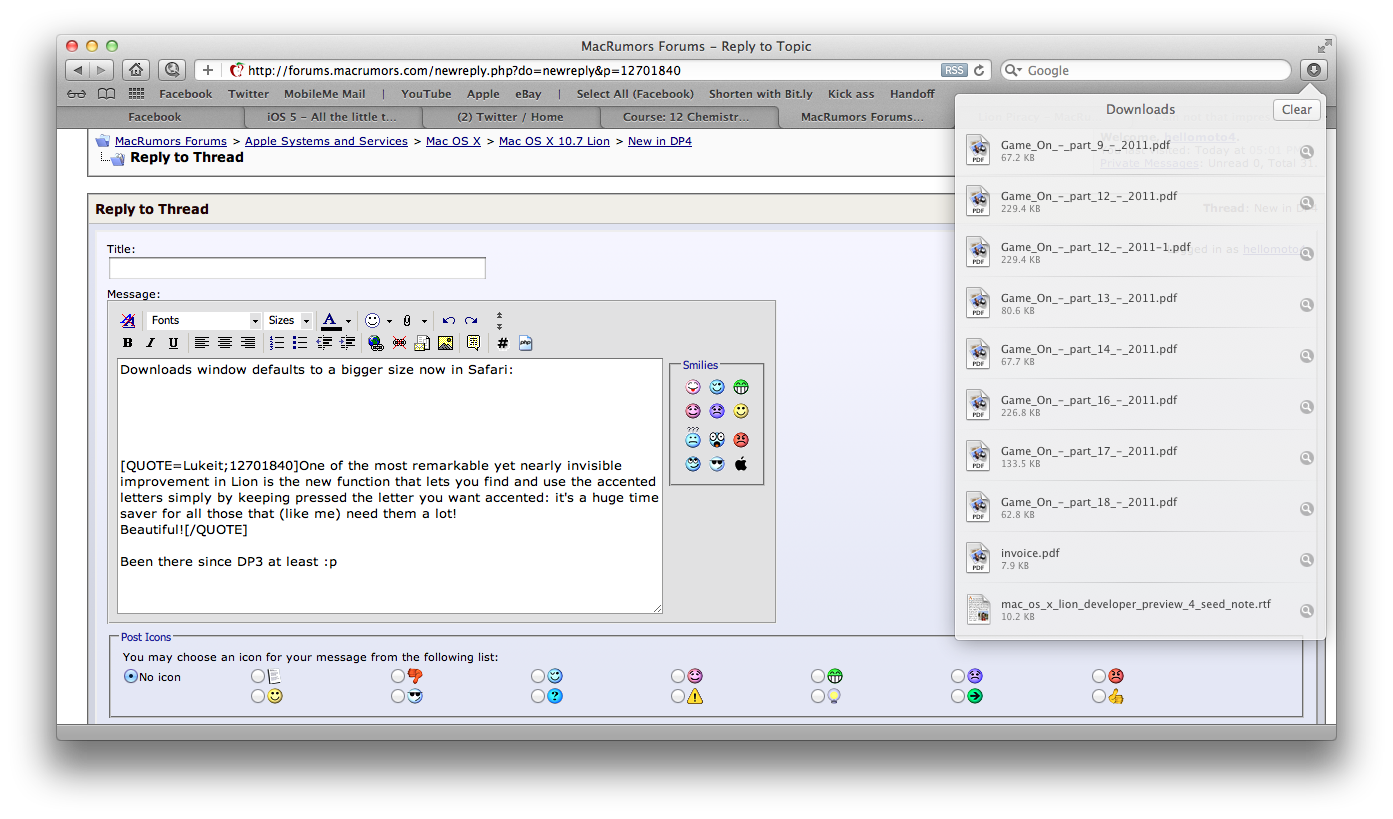Apply the black text color swatch
The image size is (1393, 819).
point(330,322)
